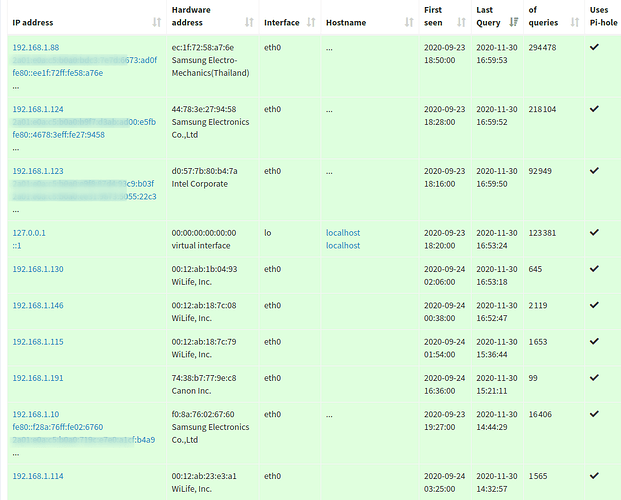The height and width of the screenshot is (500, 621).
Task: Follow the 192.168.1.191 address link
Action: click(x=38, y=378)
